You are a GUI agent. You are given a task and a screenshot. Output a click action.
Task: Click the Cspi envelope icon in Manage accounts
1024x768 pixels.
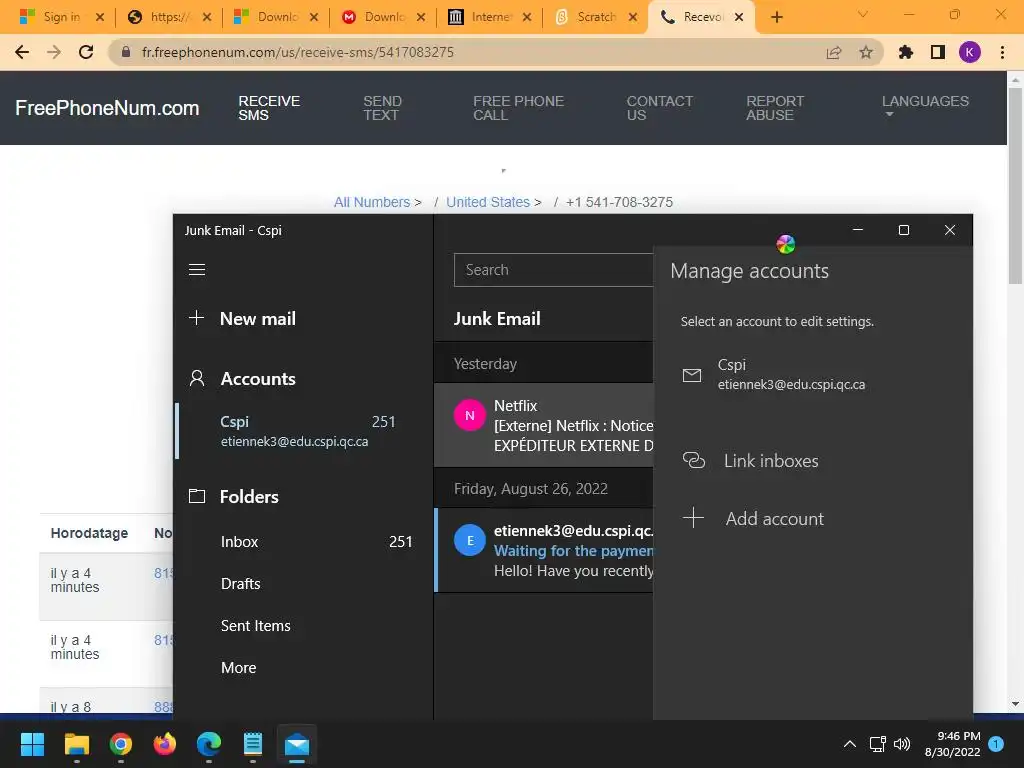(692, 375)
